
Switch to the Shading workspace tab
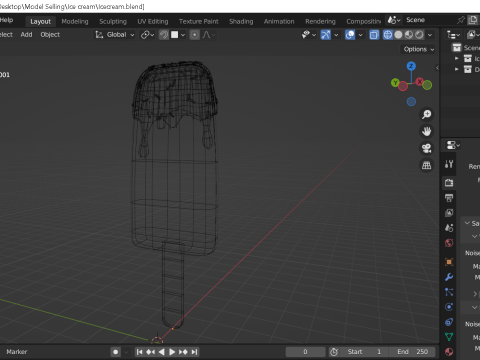click(241, 21)
